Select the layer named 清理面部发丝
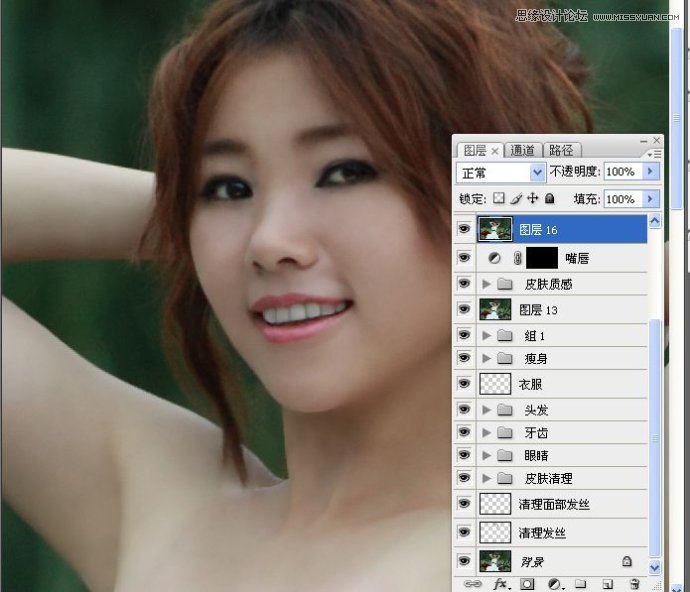690x592 pixels. point(554,504)
